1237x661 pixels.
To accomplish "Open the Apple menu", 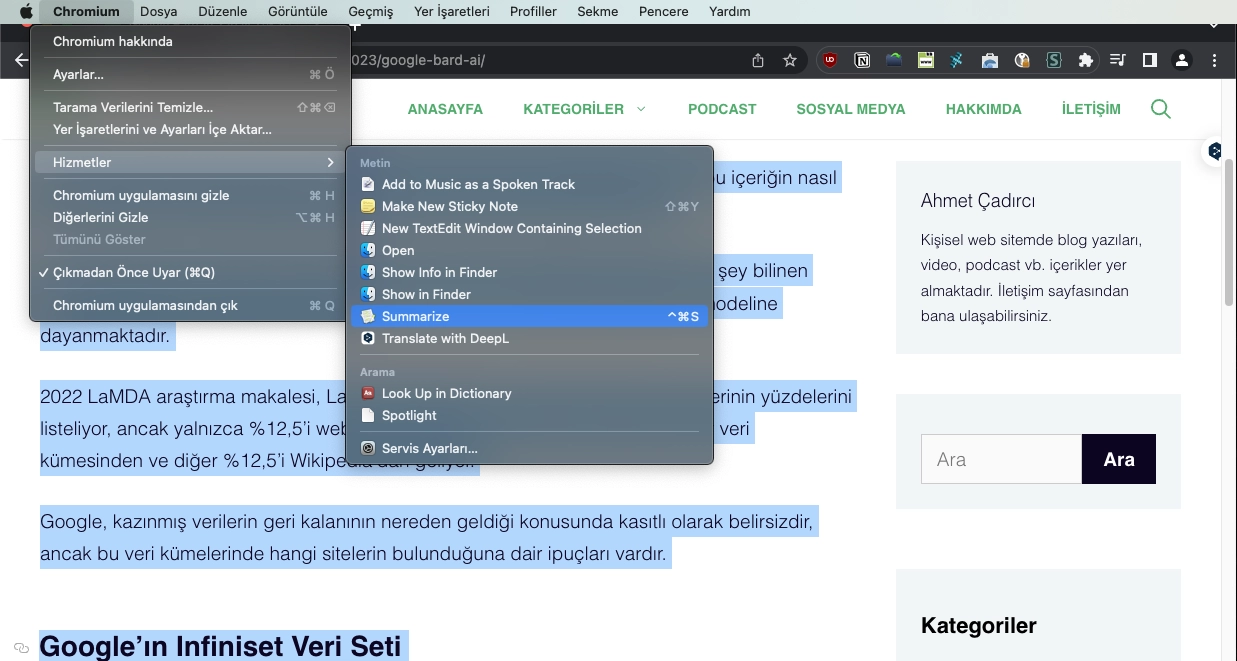I will click(26, 12).
